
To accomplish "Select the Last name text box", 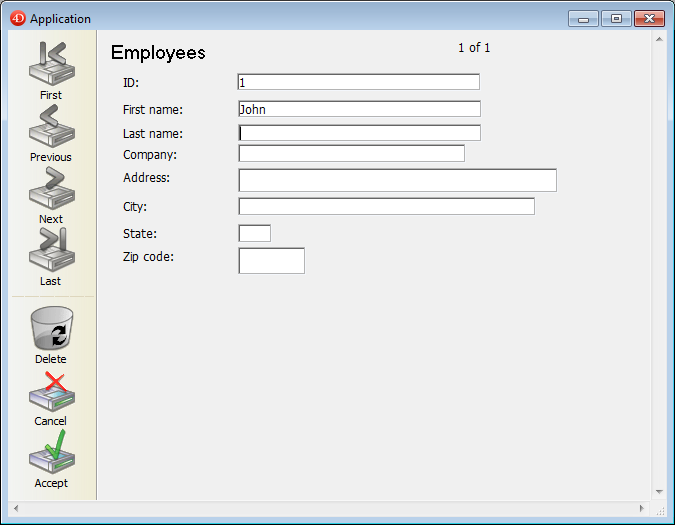I will [x=359, y=133].
